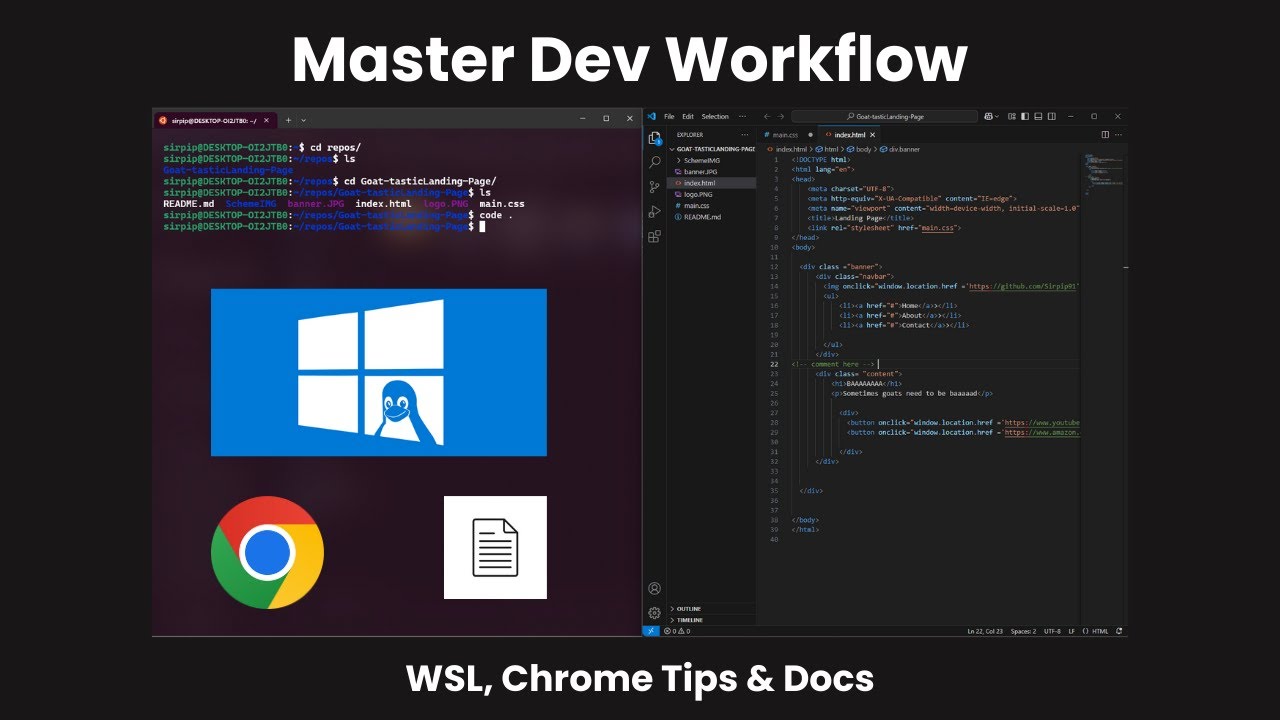Open Explorer views and more actions ellipsis
1280x720 pixels.
tap(744, 134)
